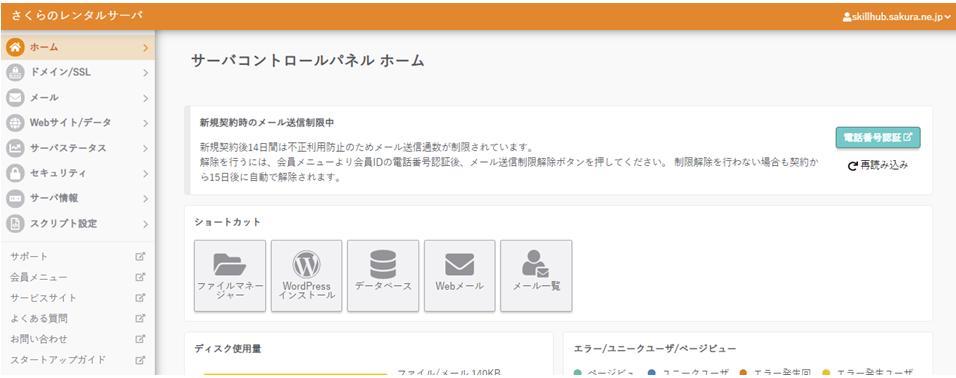956x378 pixels.
Task: Click external link icon beside サービスサイト
Action: pyautogui.click(x=140, y=298)
